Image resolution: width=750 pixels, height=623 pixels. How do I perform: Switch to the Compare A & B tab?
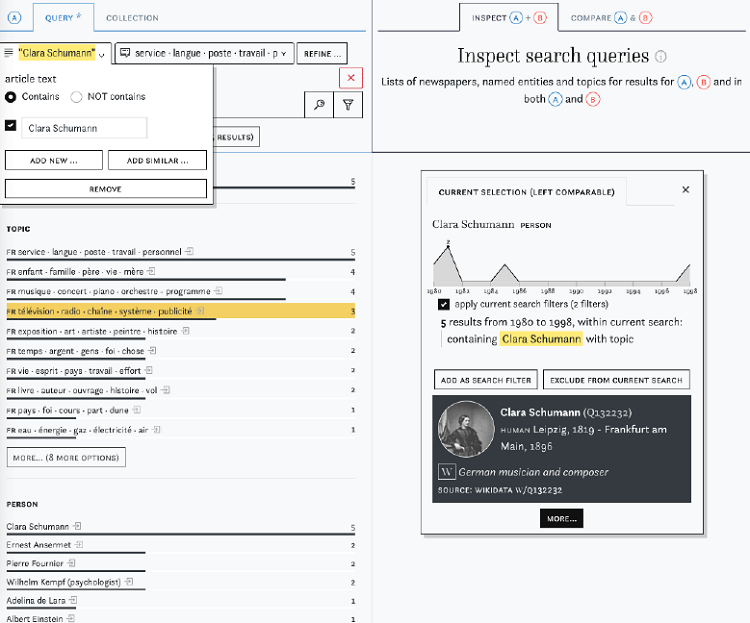(610, 18)
